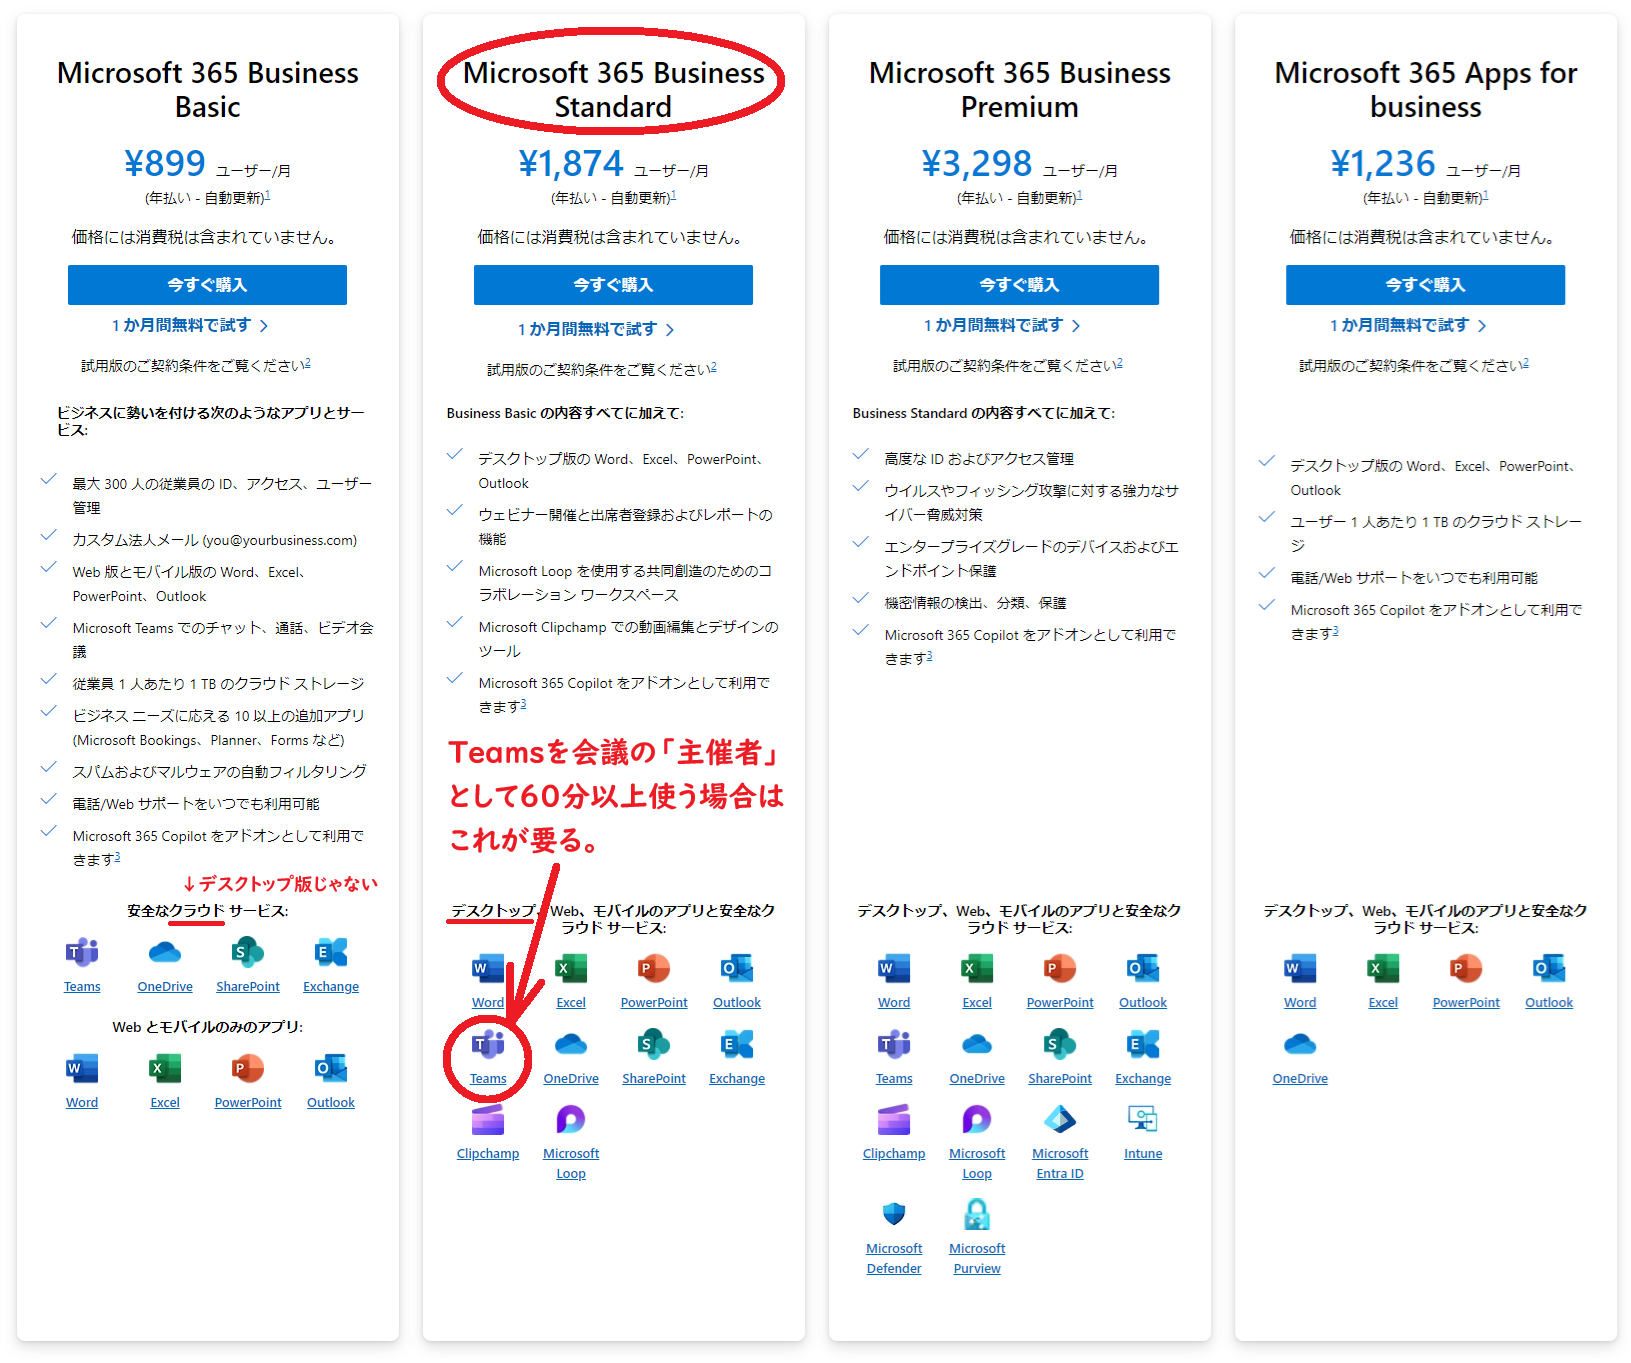Open the OneDrive icon under Business Basic

[x=165, y=953]
